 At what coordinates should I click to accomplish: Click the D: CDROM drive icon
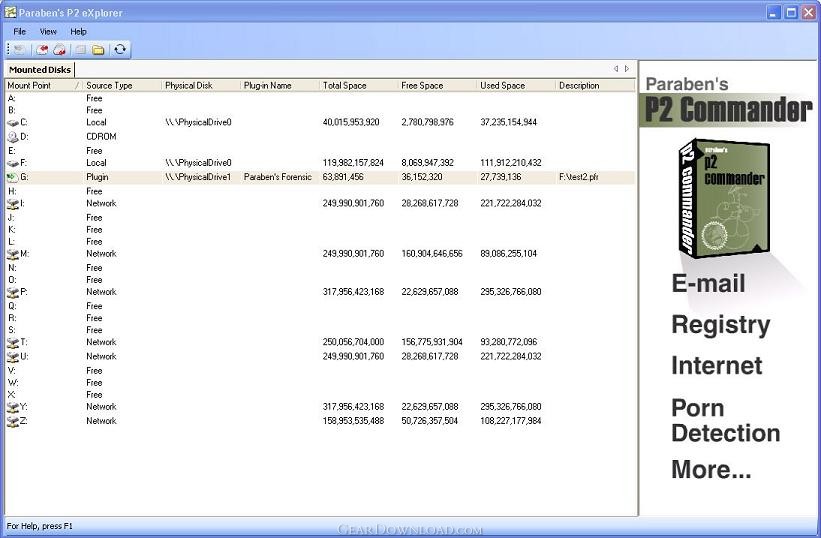13,137
